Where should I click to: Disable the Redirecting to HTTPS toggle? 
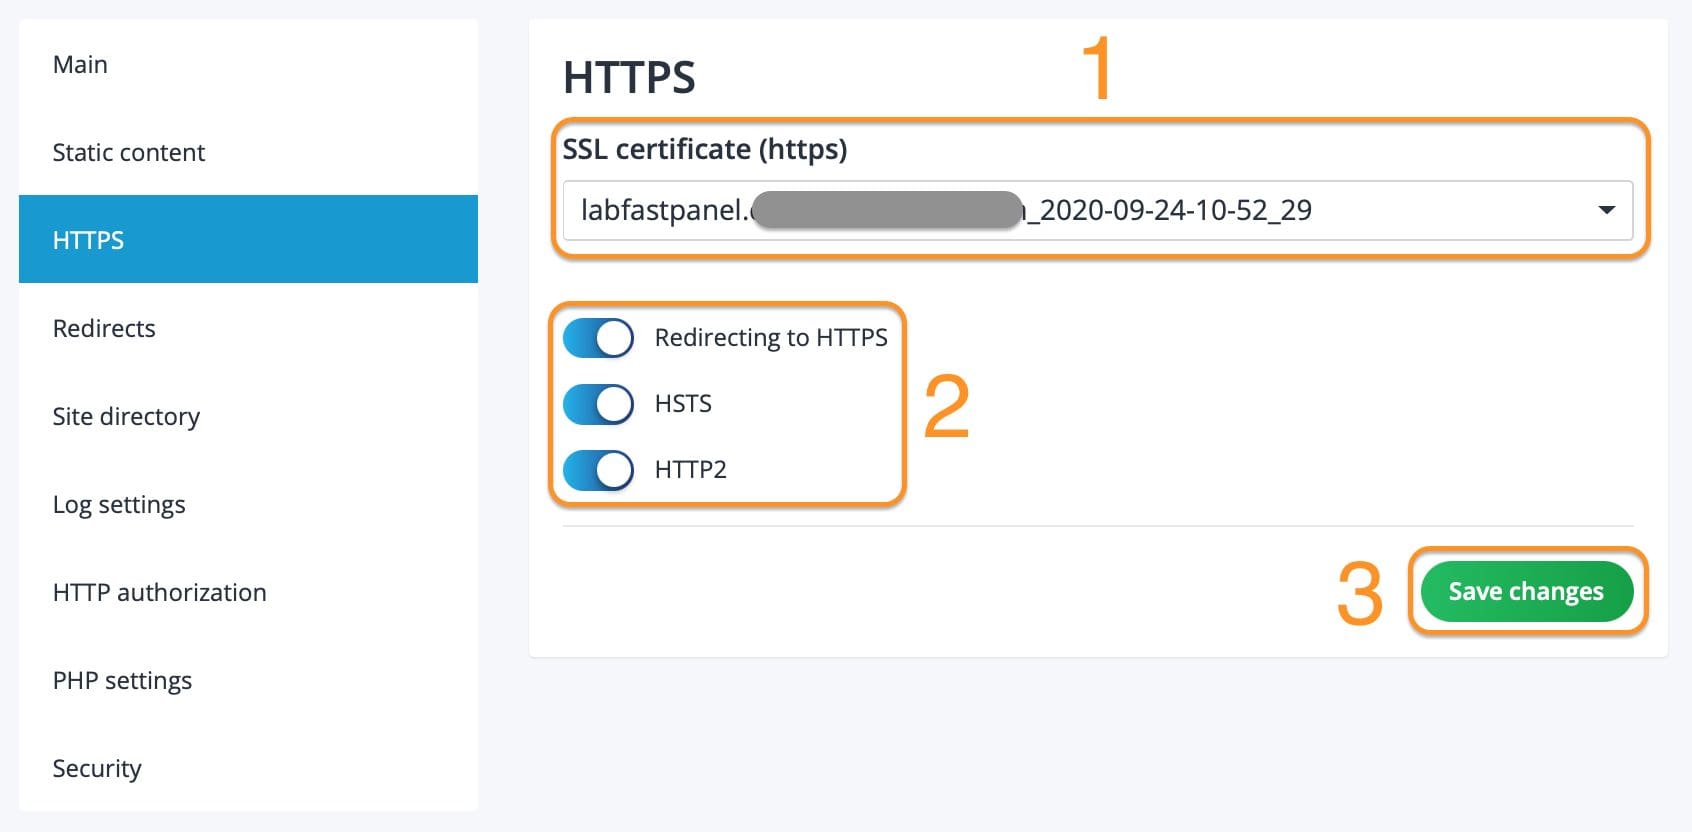coord(598,338)
